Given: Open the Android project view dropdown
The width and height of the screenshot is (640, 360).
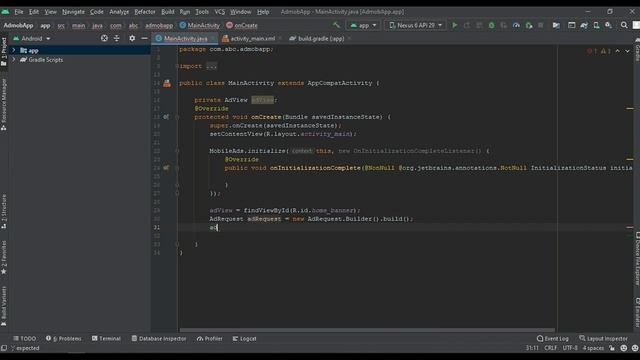Looking at the screenshot, I should pyautogui.click(x=32, y=38).
